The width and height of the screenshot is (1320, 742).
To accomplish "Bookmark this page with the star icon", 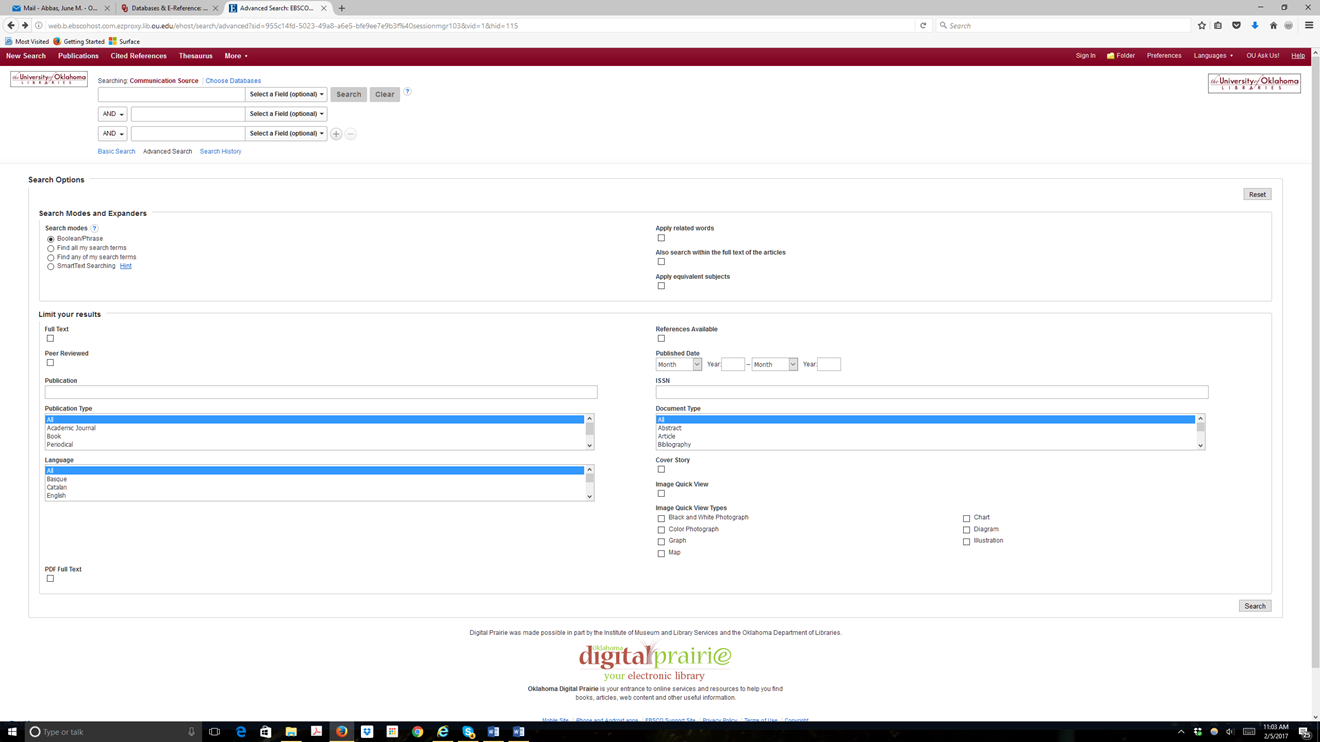I will point(1202,26).
